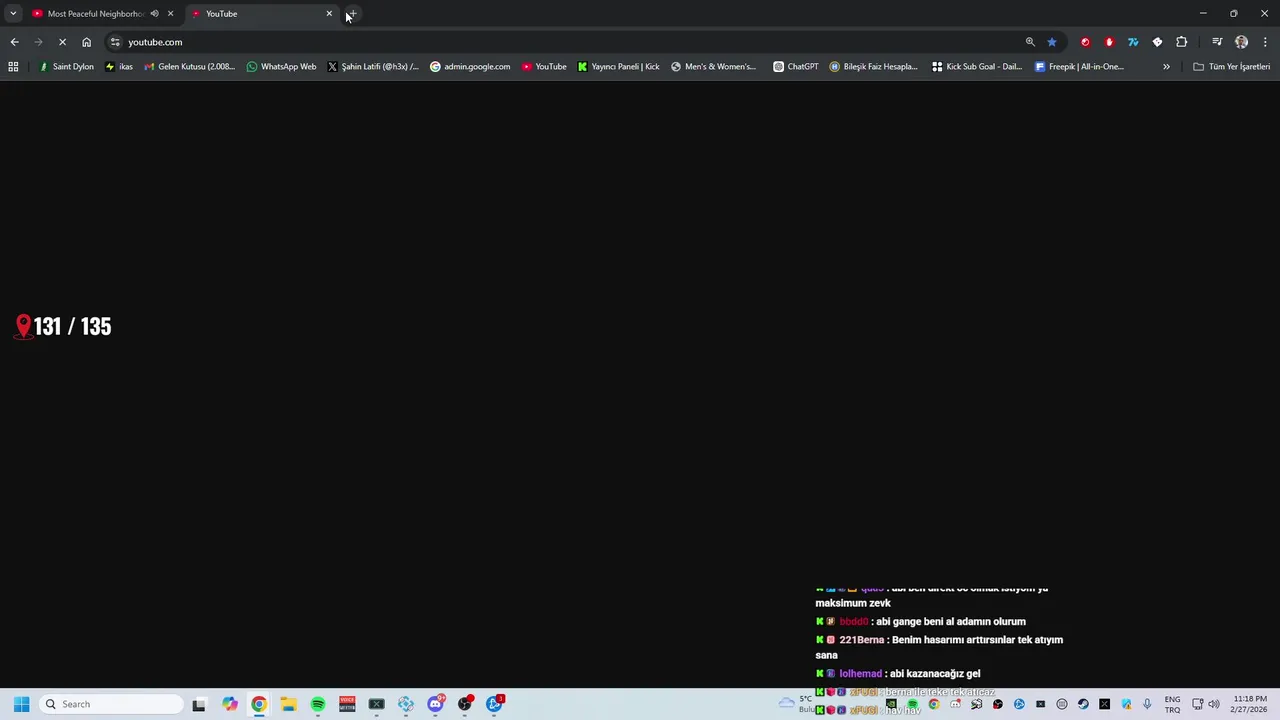Screen dimensions: 1280x720
Task: Click username 221Berna in chat overlay
Action: pyautogui.click(x=862, y=640)
